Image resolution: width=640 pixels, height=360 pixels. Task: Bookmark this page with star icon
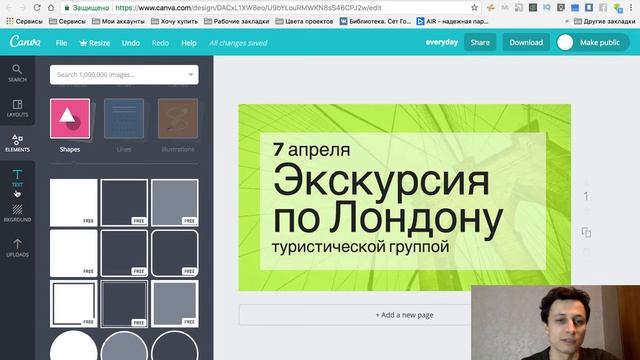[474, 8]
